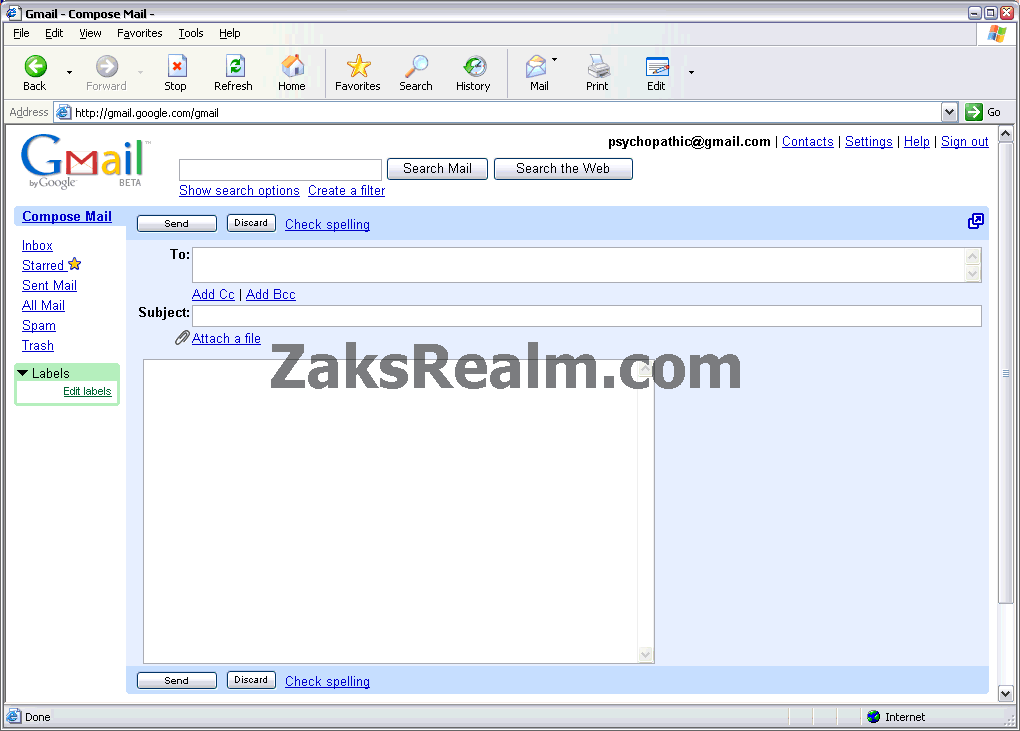Open the Spam folder link
Viewport: 1020px width, 731px height.
[38, 326]
